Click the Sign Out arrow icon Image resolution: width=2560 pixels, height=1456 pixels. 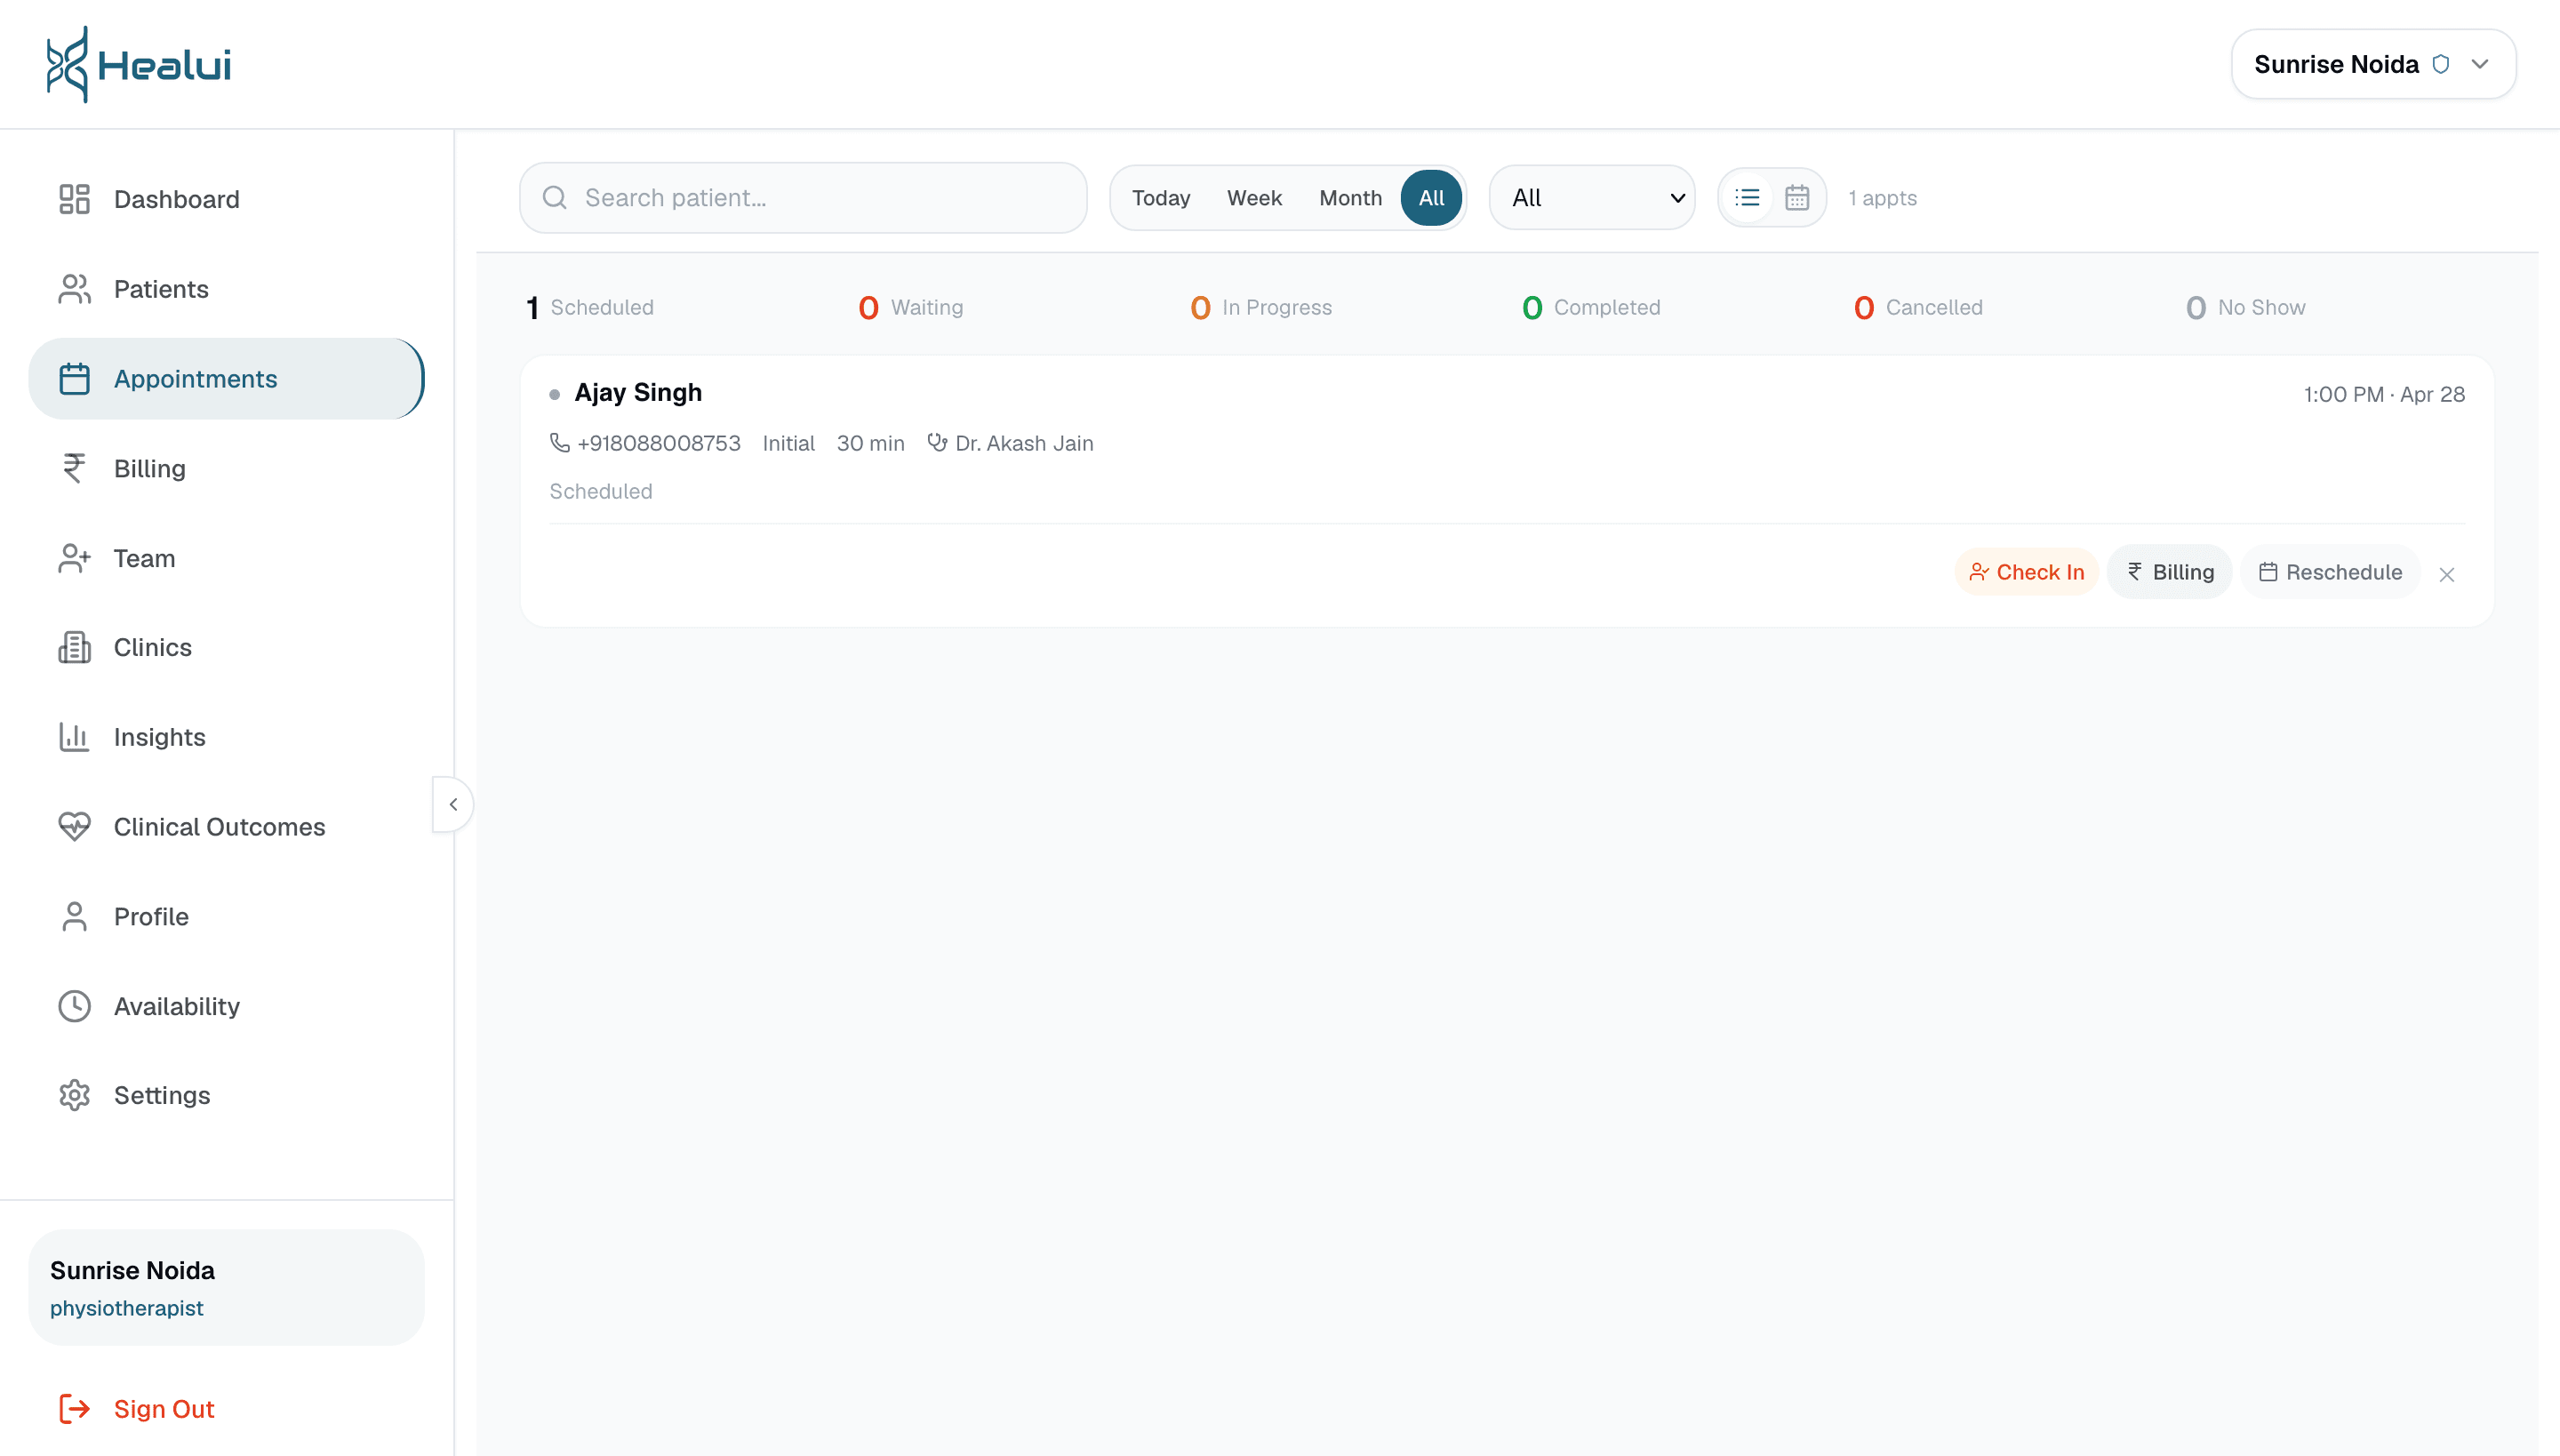tap(74, 1409)
